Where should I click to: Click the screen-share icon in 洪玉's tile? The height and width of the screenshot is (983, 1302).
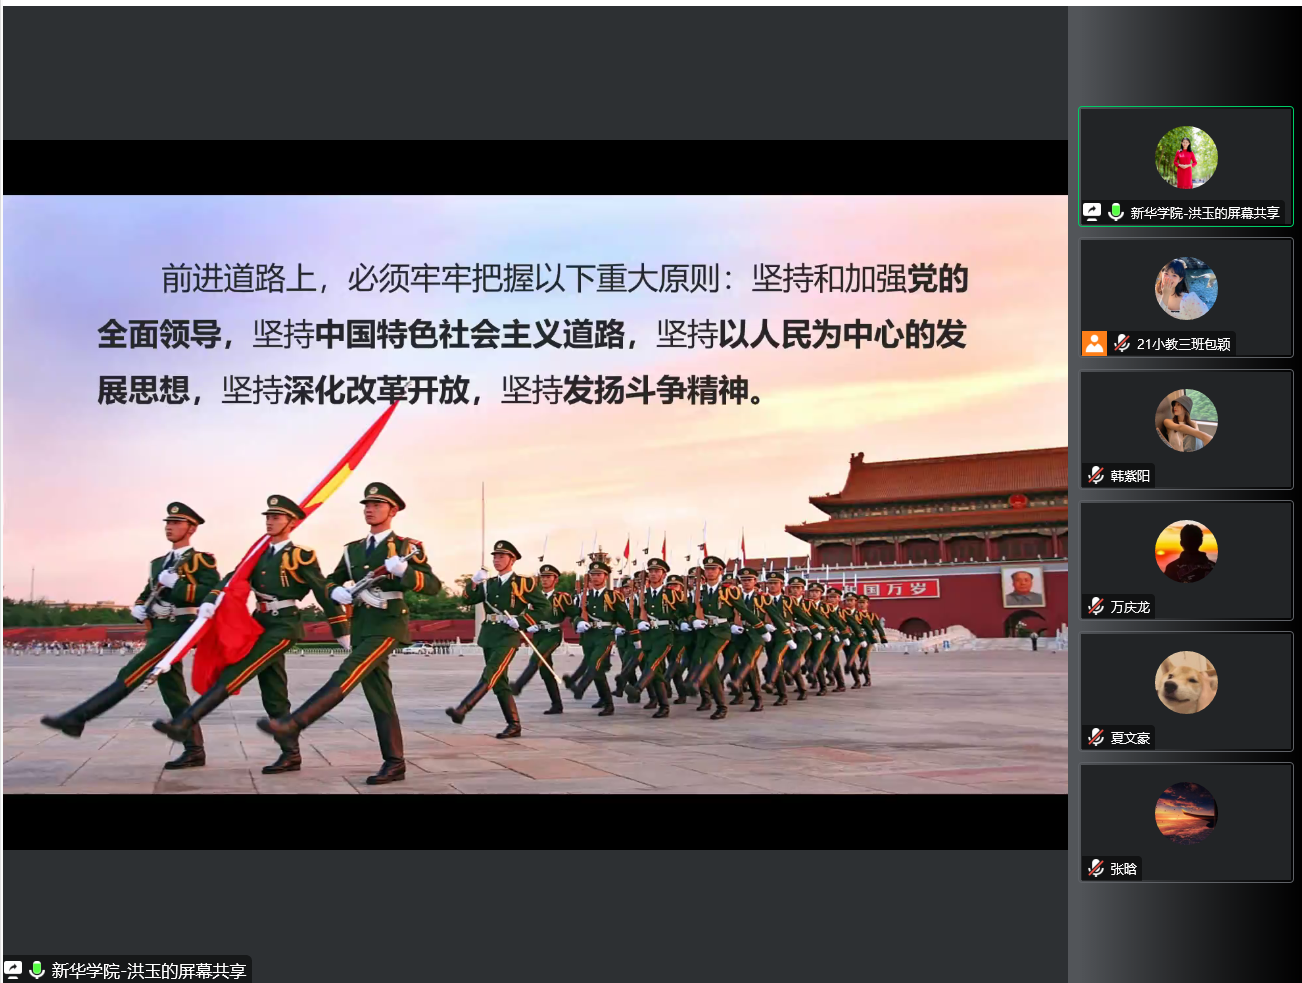click(x=1092, y=212)
